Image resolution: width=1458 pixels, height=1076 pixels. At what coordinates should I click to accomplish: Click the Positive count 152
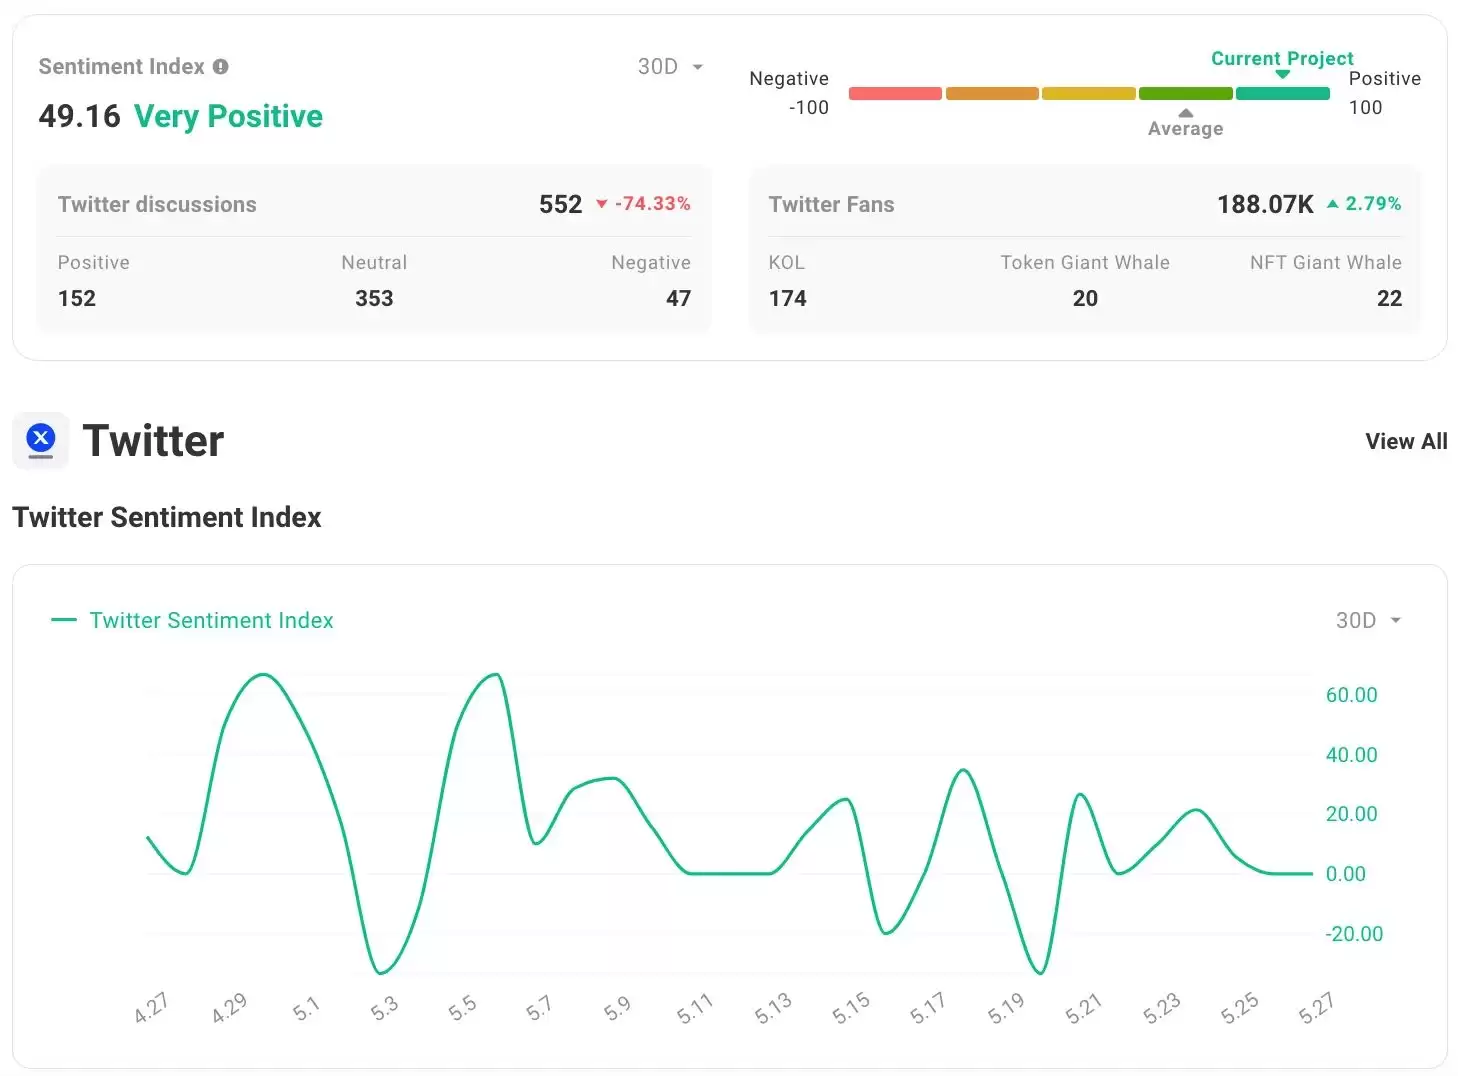(77, 298)
